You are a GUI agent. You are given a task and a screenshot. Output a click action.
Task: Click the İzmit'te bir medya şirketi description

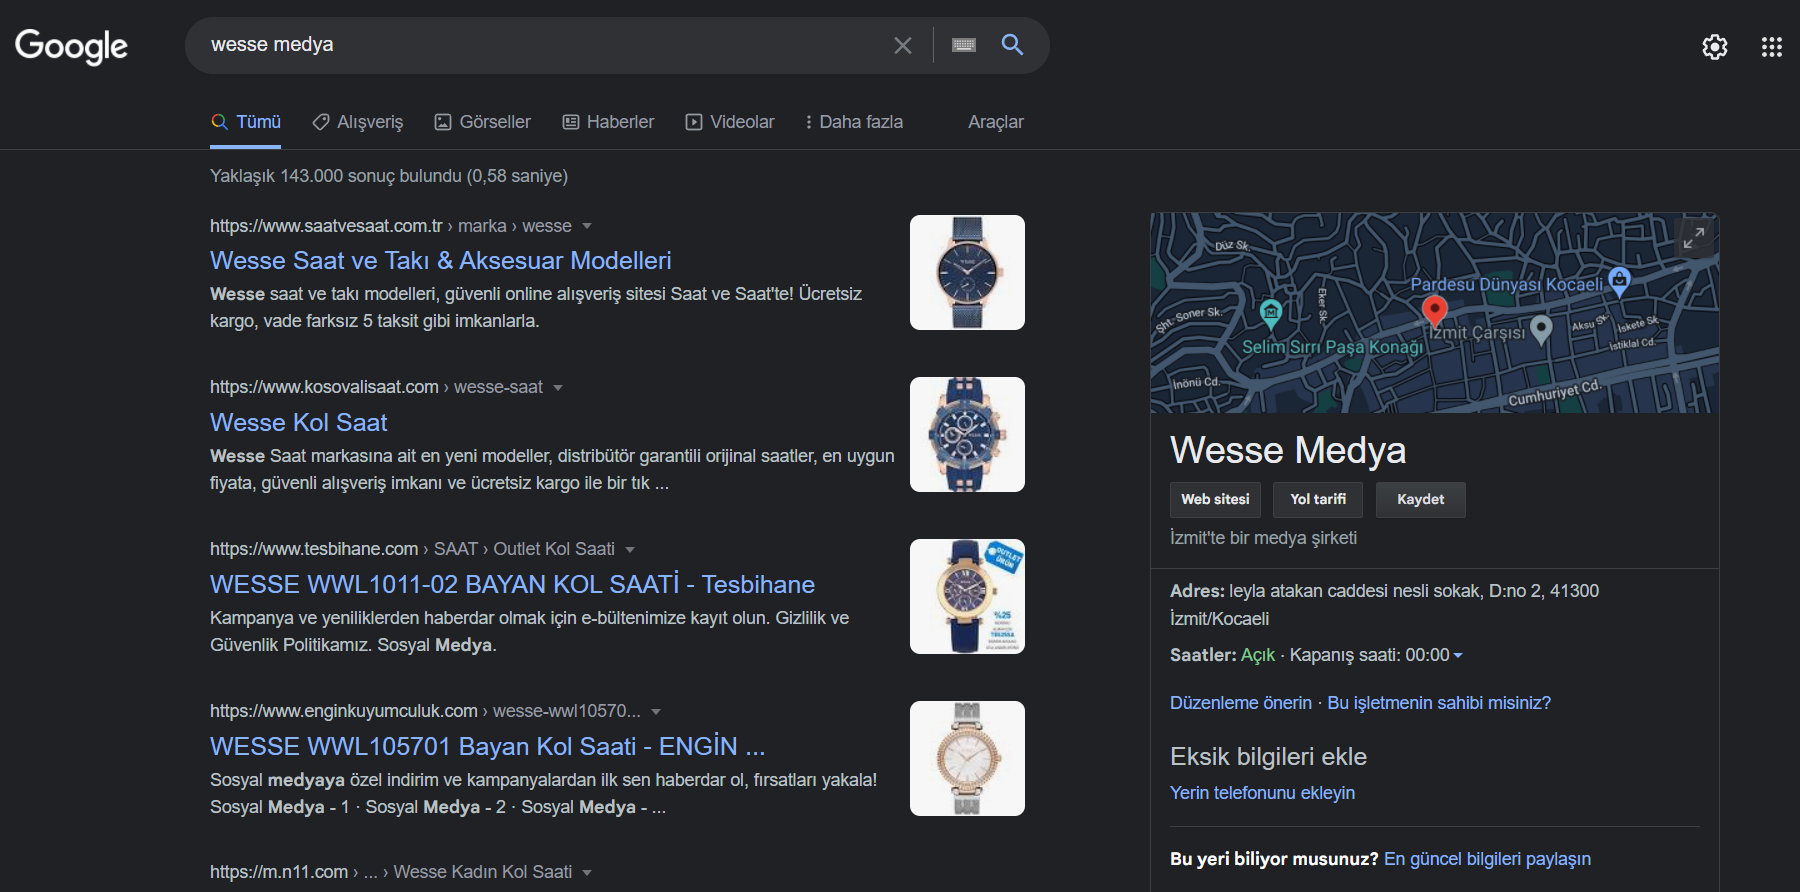click(x=1263, y=538)
